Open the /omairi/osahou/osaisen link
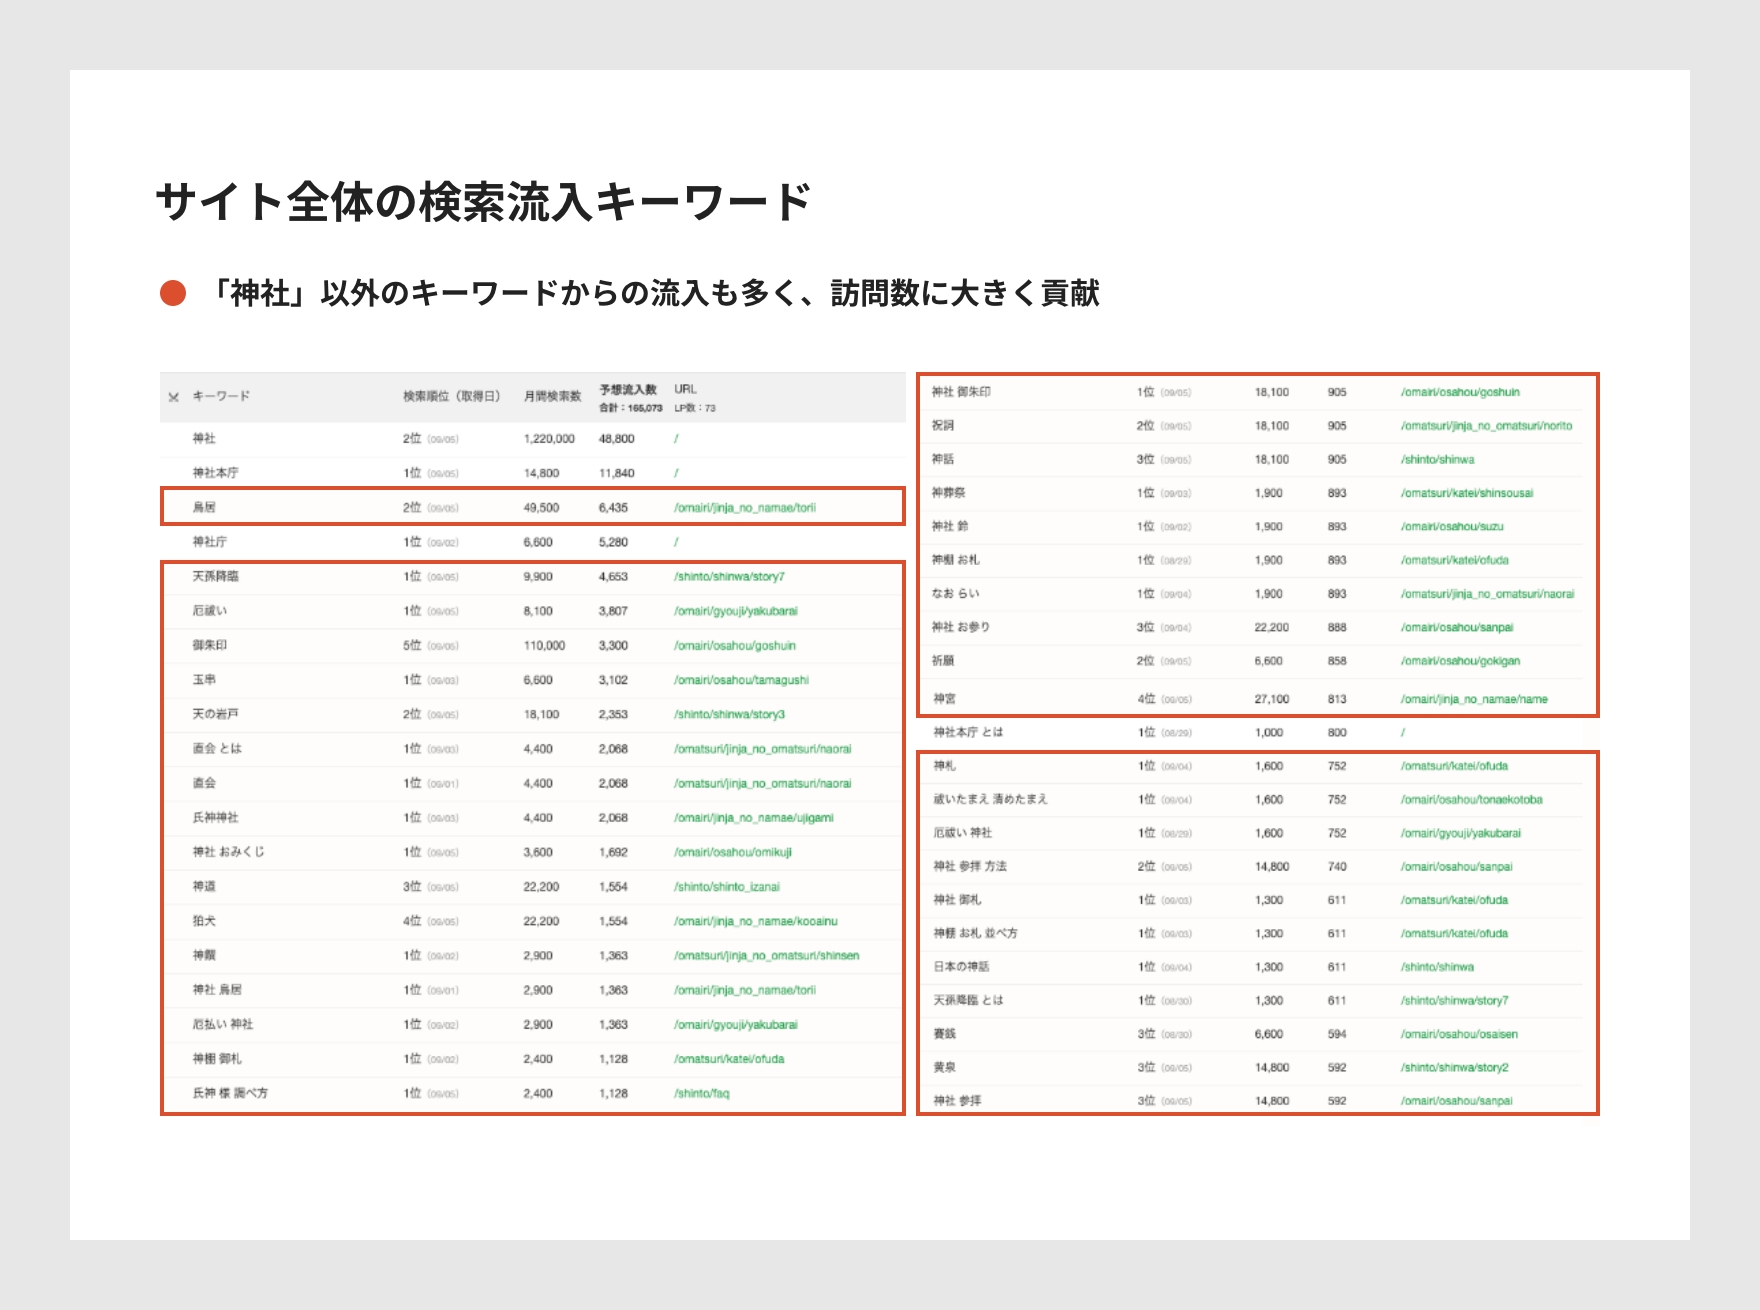The height and width of the screenshot is (1310, 1760). (x=1459, y=1035)
